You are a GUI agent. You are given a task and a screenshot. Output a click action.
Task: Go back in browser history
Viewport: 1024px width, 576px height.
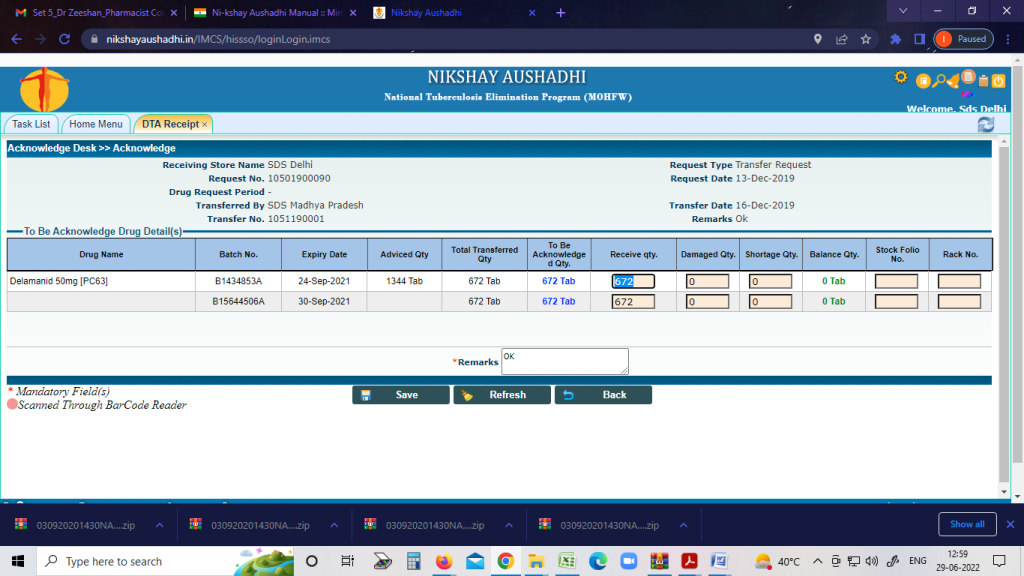(16, 39)
